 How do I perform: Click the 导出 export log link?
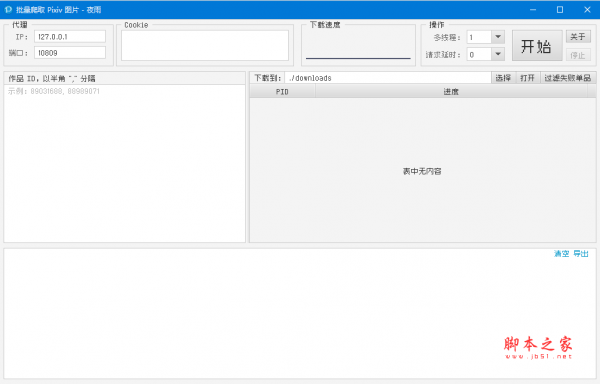(580, 254)
